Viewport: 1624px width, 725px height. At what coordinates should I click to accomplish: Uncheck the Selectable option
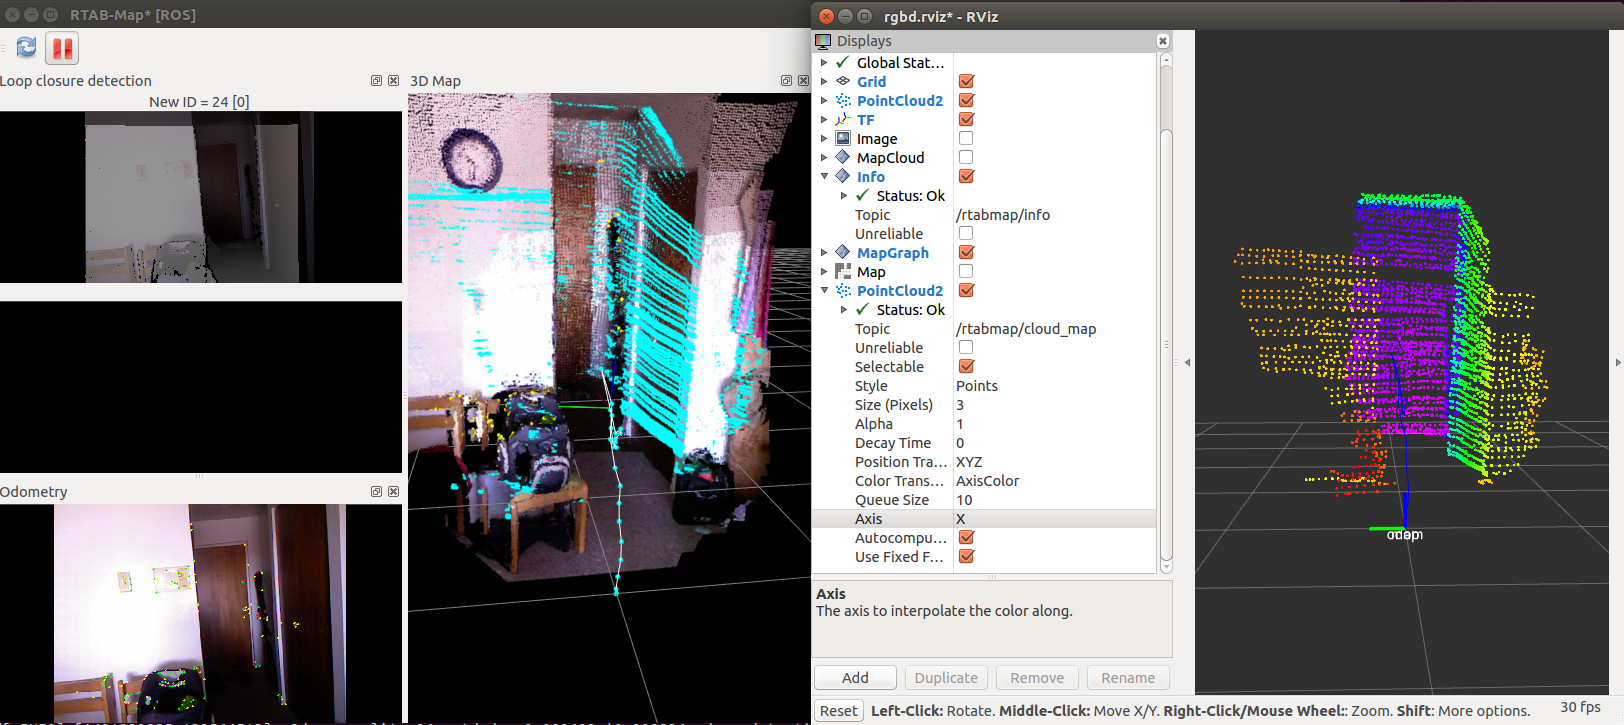(966, 367)
